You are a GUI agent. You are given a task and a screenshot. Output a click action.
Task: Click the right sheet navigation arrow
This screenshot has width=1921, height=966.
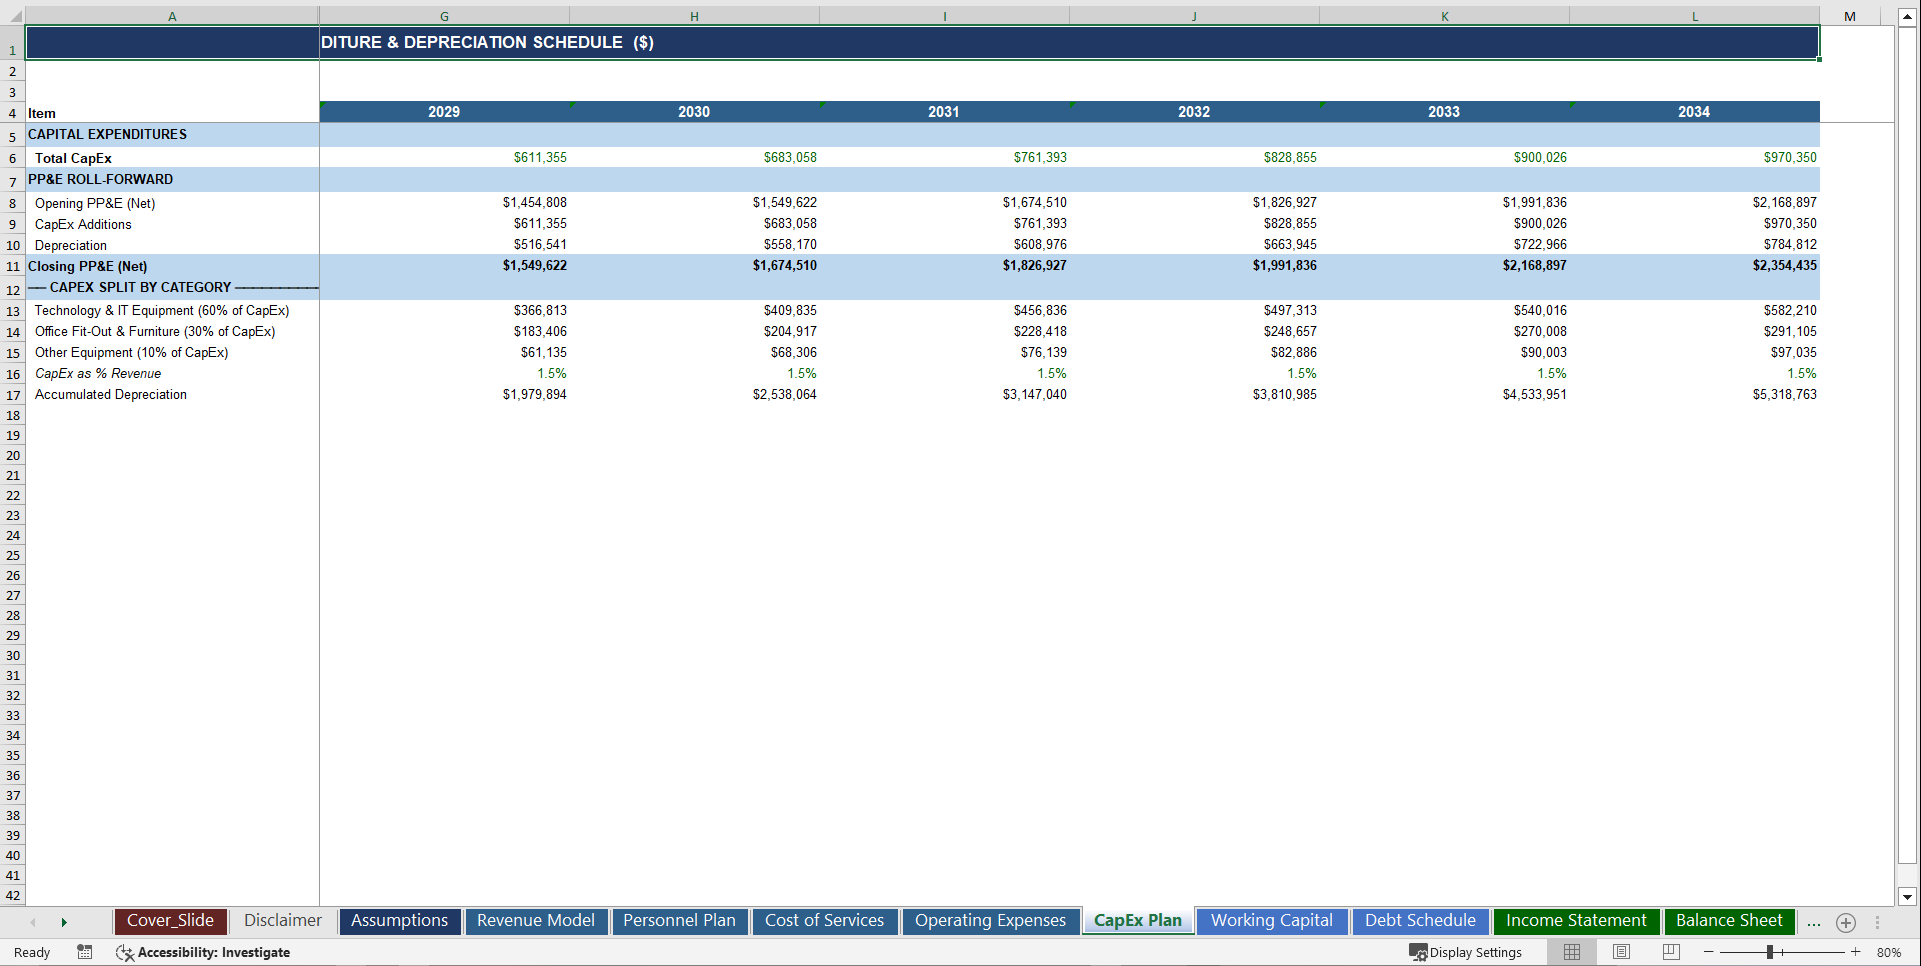64,922
